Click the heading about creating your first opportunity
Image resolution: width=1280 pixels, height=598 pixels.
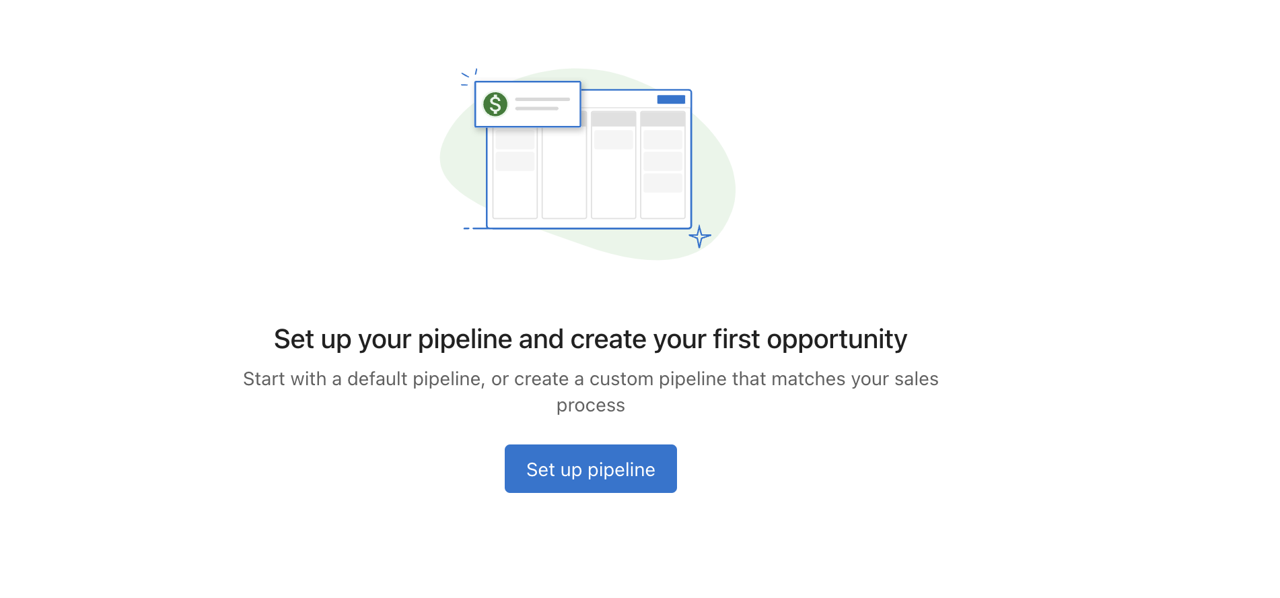point(590,339)
